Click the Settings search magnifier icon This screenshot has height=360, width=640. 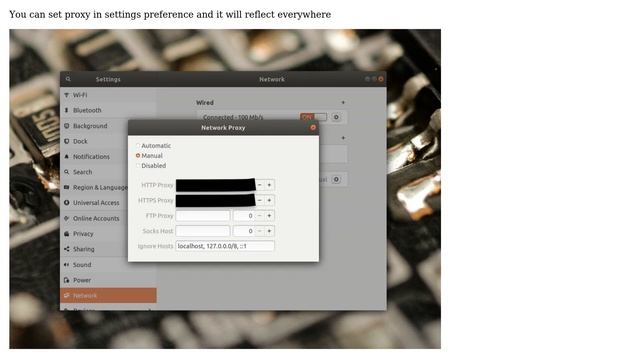click(x=68, y=79)
